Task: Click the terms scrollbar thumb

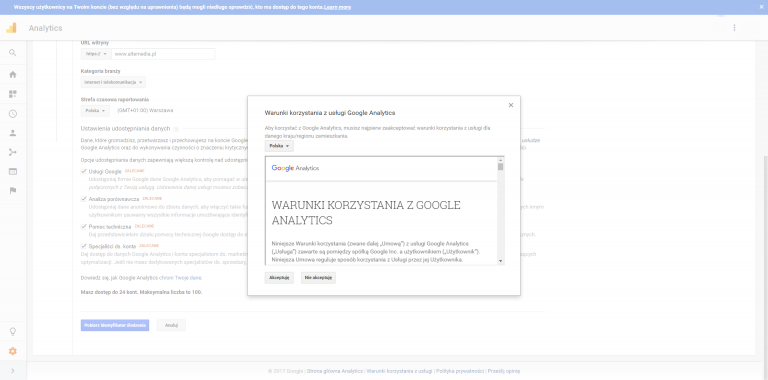Action: pyautogui.click(x=501, y=167)
